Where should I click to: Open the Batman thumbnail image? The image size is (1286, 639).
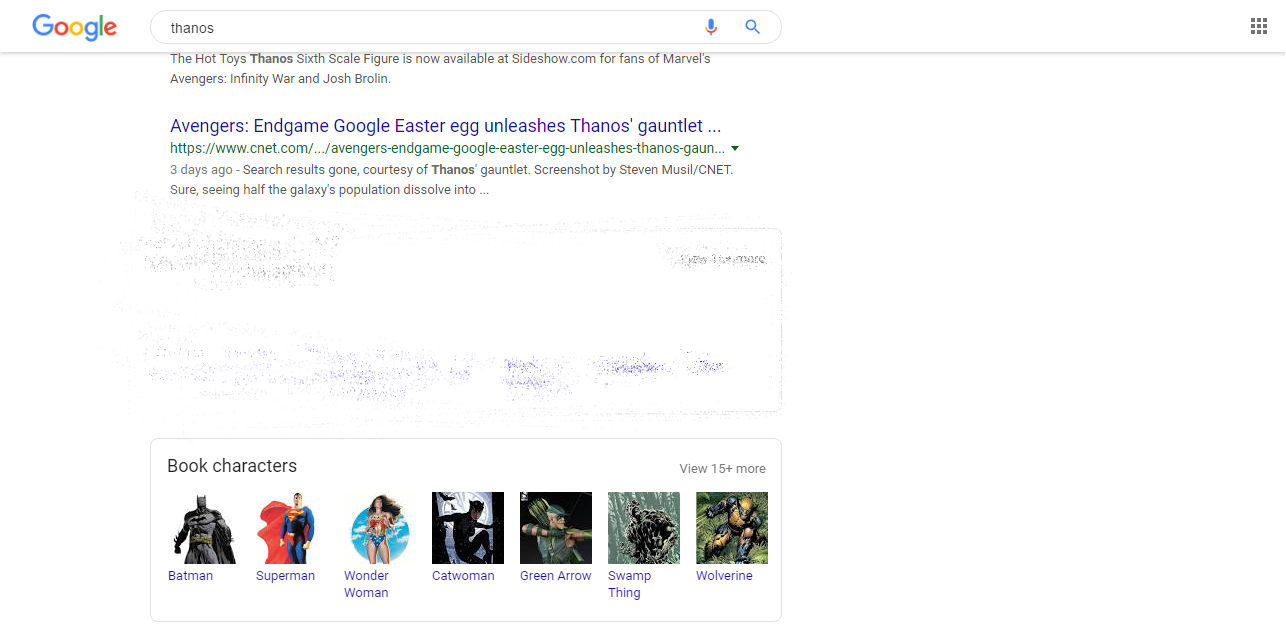204,528
